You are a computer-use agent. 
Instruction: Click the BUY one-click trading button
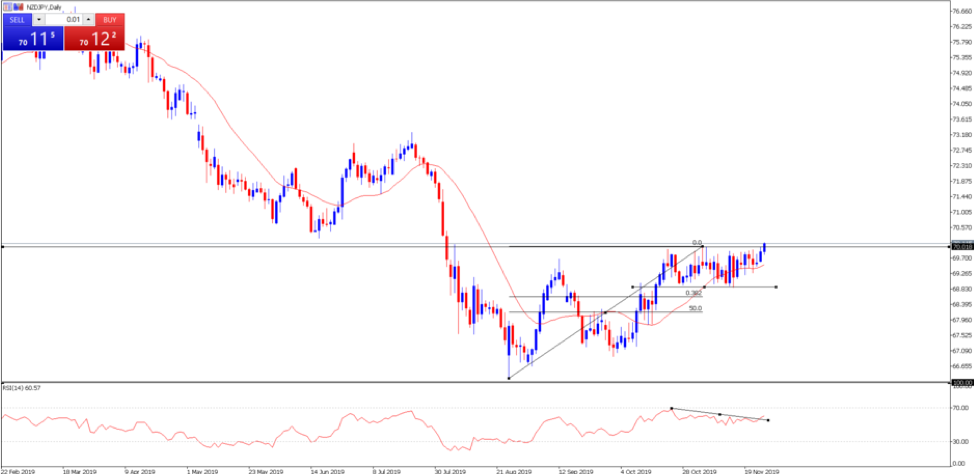click(x=109, y=19)
